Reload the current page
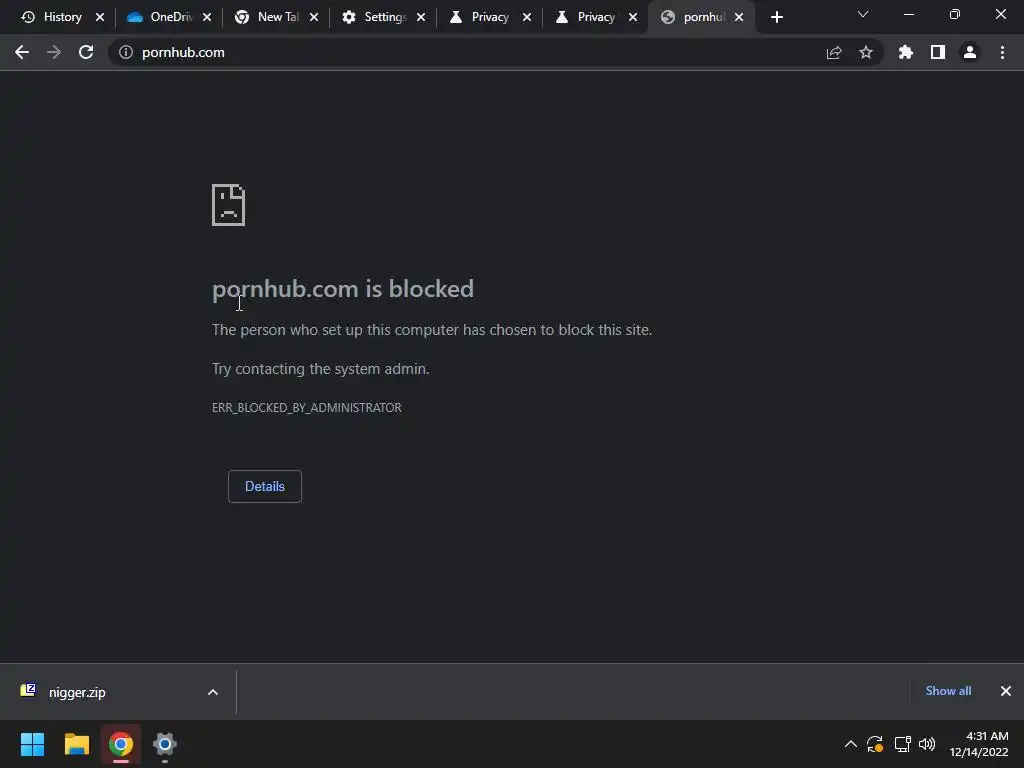 [86, 52]
